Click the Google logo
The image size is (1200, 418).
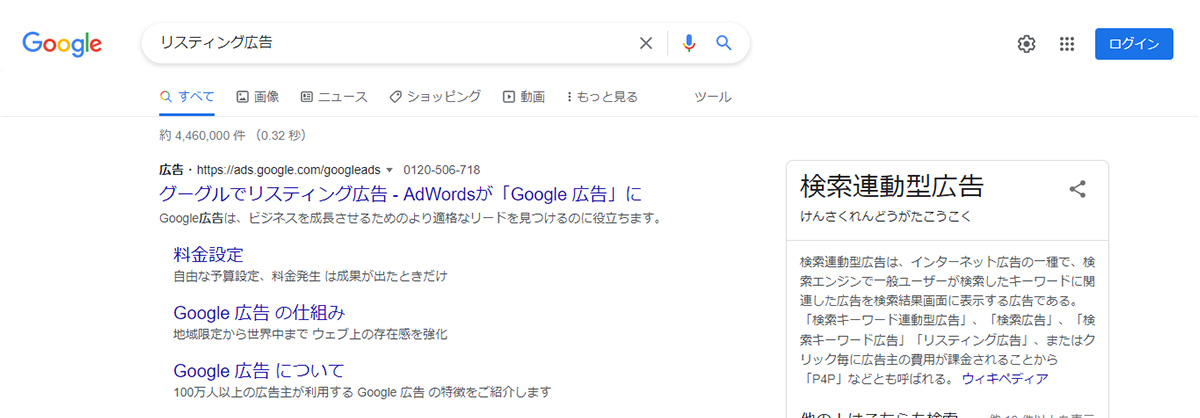(x=62, y=44)
